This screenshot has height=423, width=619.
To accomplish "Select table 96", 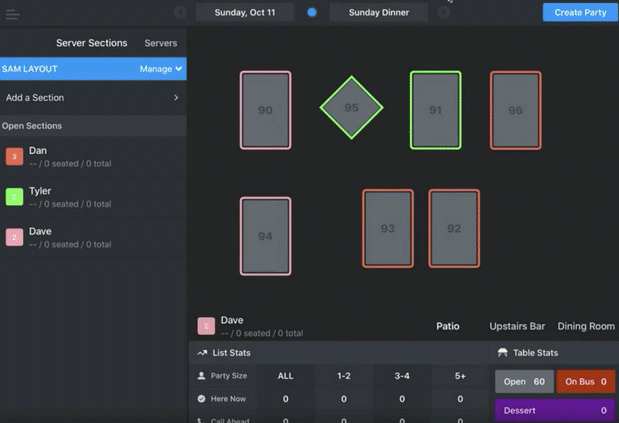I will point(516,110).
